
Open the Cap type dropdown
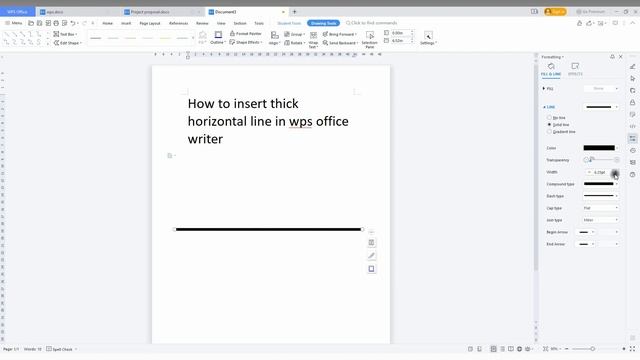tap(601, 208)
